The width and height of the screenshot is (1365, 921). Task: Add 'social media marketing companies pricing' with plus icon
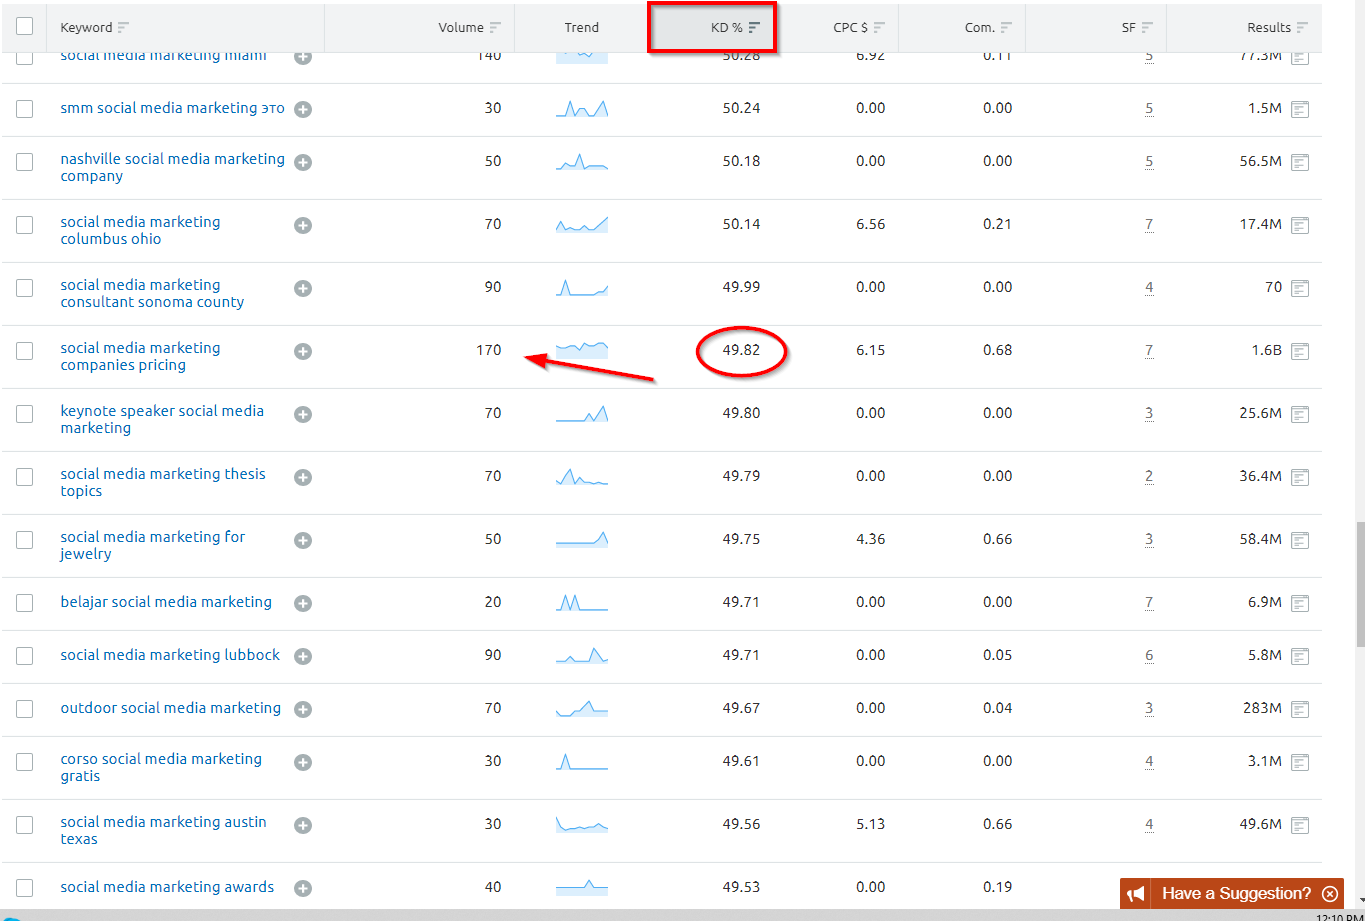pyautogui.click(x=303, y=351)
